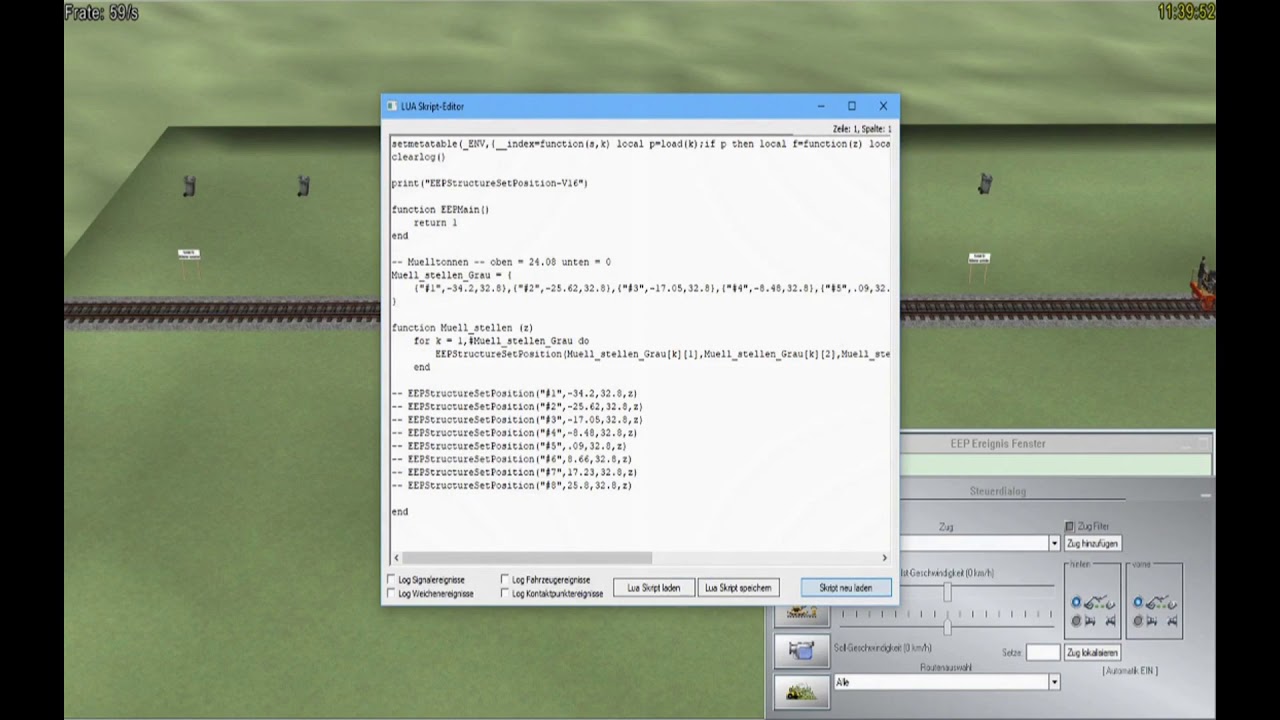The image size is (1280, 720).
Task: Click the comment '-- Muelltonnen -- oben = 24.08'
Action: click(501, 262)
